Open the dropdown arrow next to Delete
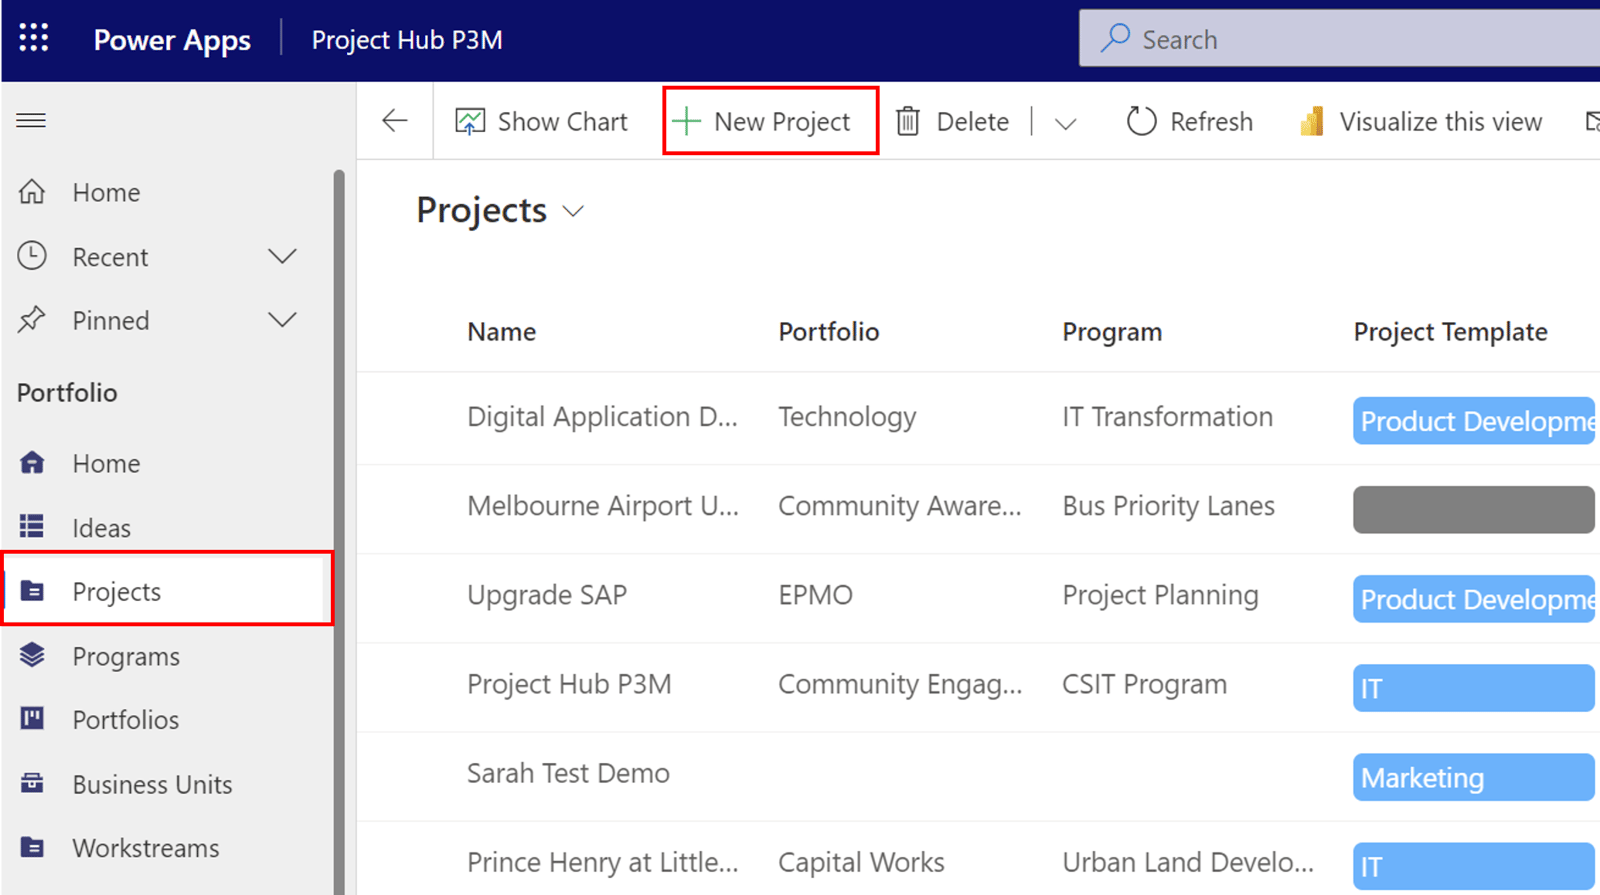This screenshot has width=1600, height=895. click(1065, 123)
